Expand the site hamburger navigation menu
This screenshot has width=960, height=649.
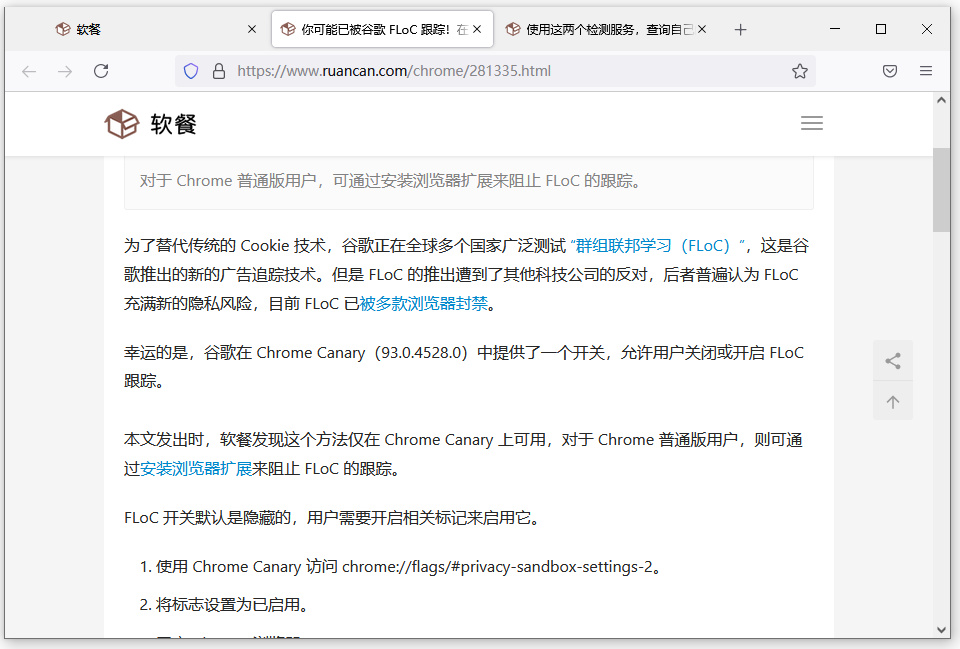point(812,123)
